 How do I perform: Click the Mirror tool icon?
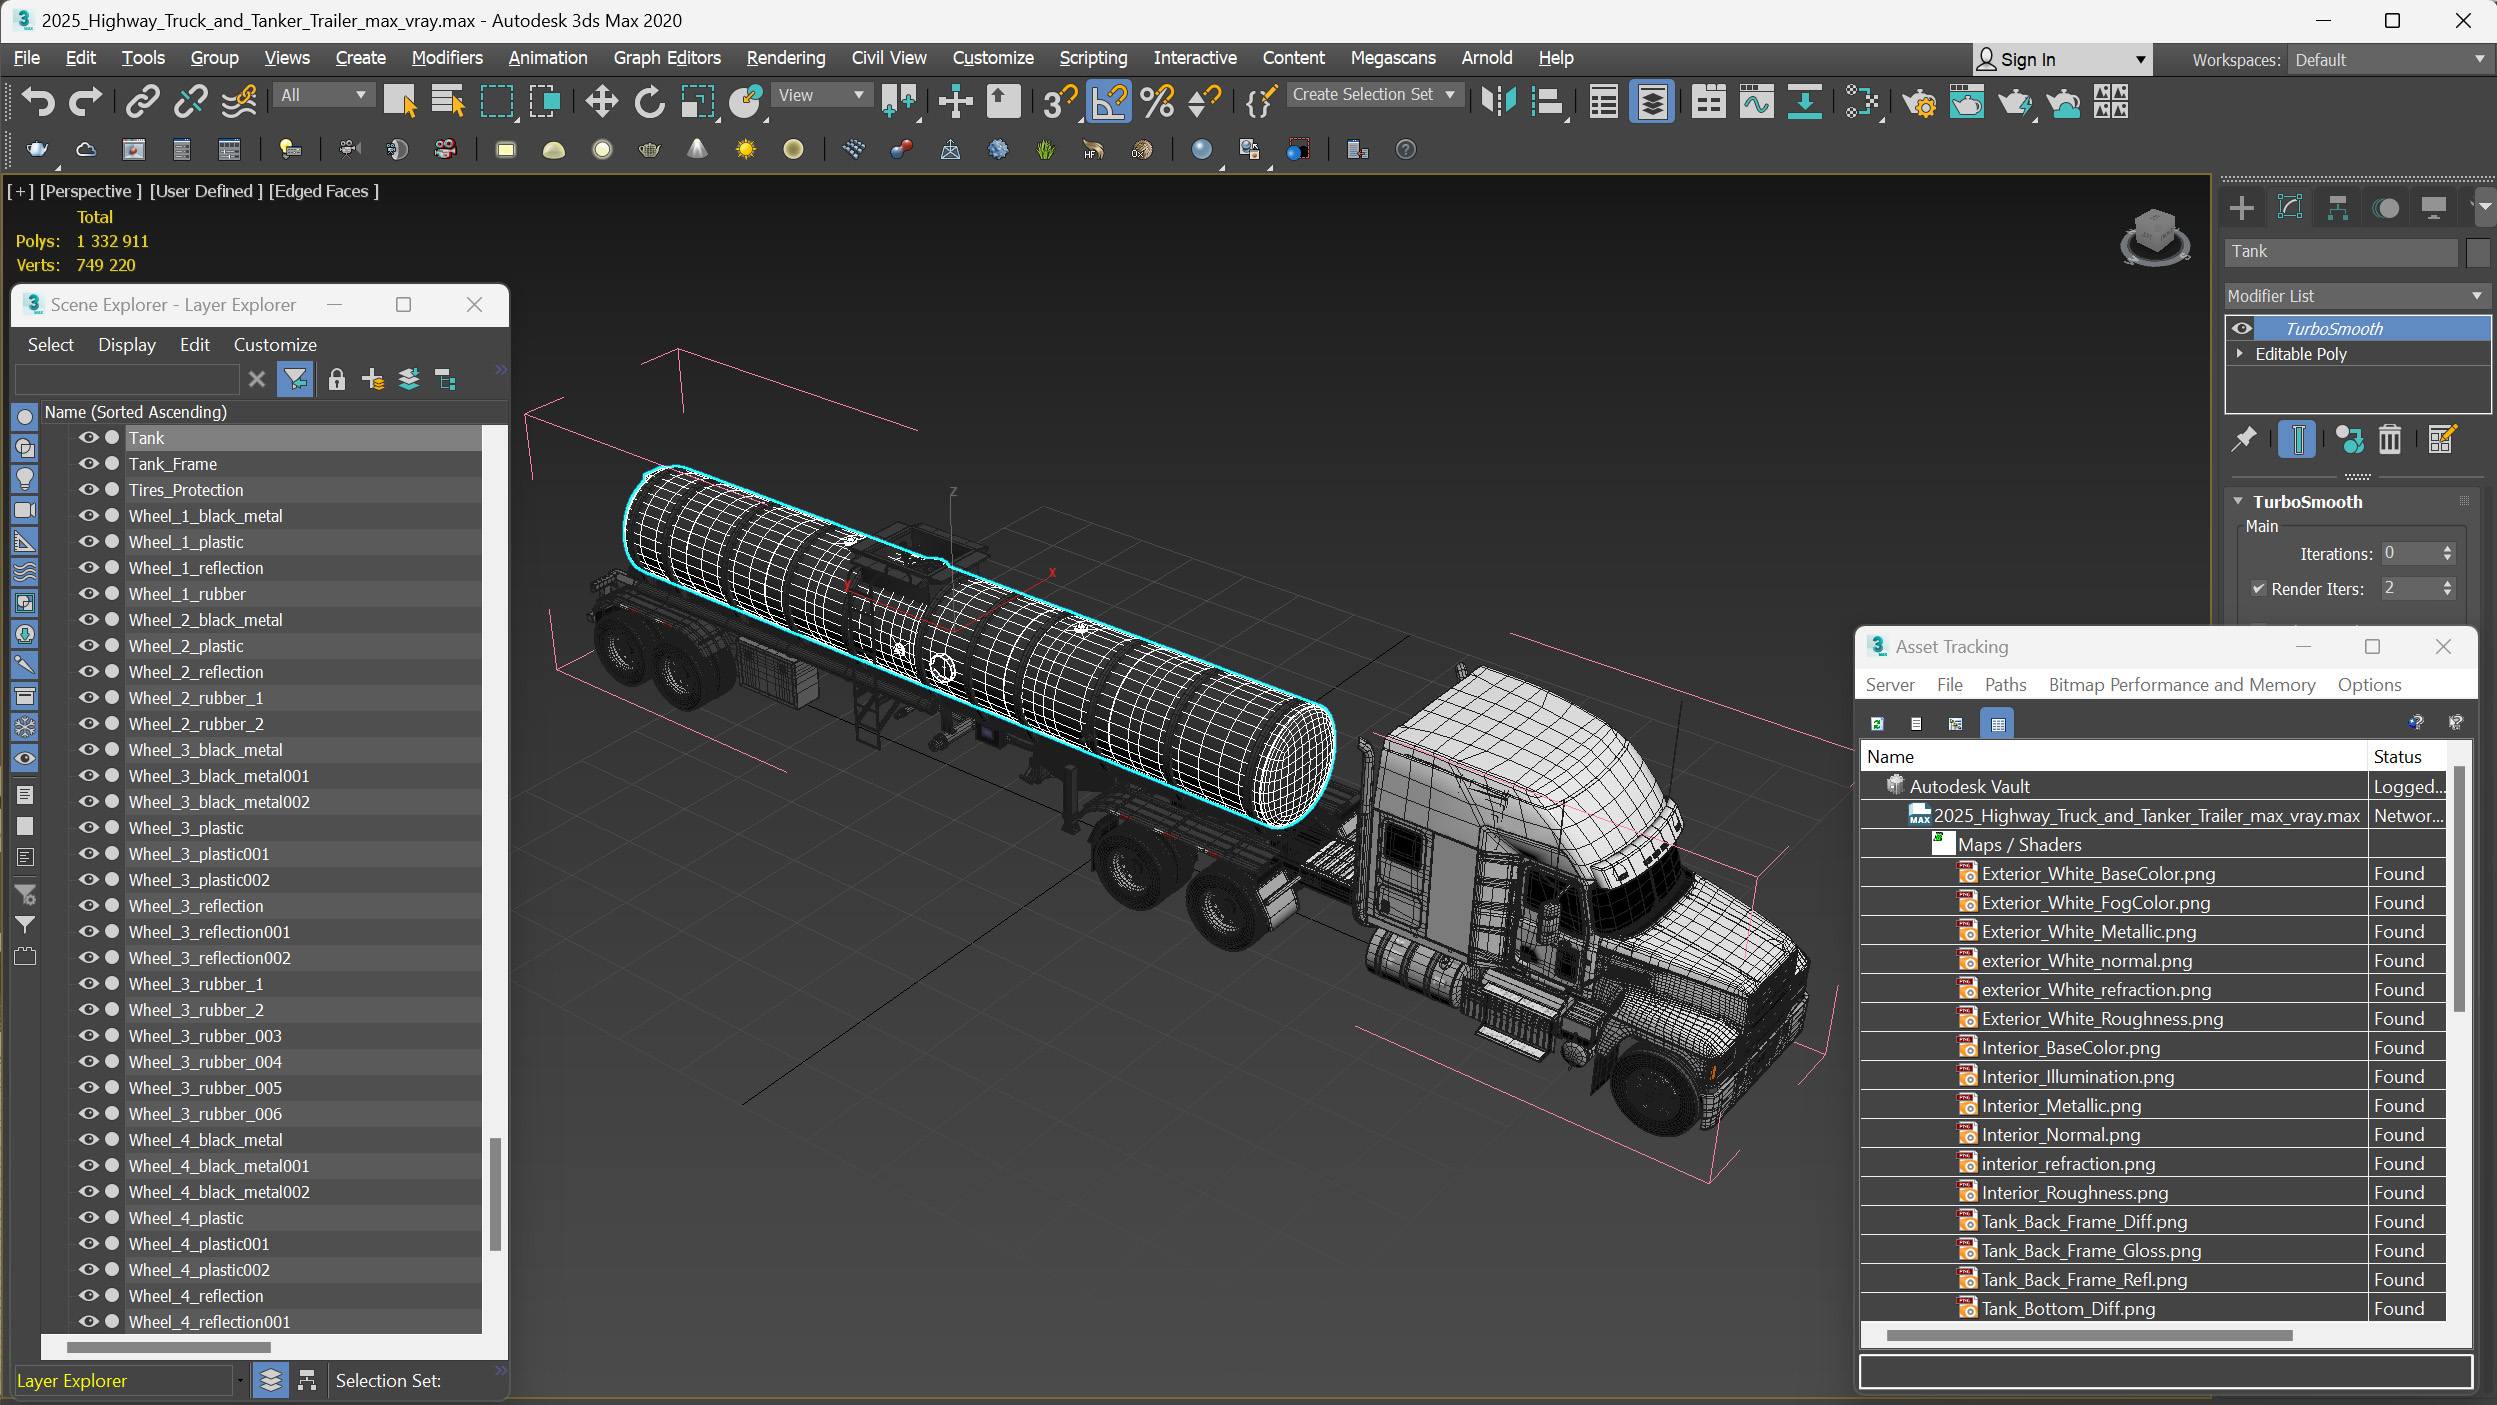click(x=1498, y=101)
